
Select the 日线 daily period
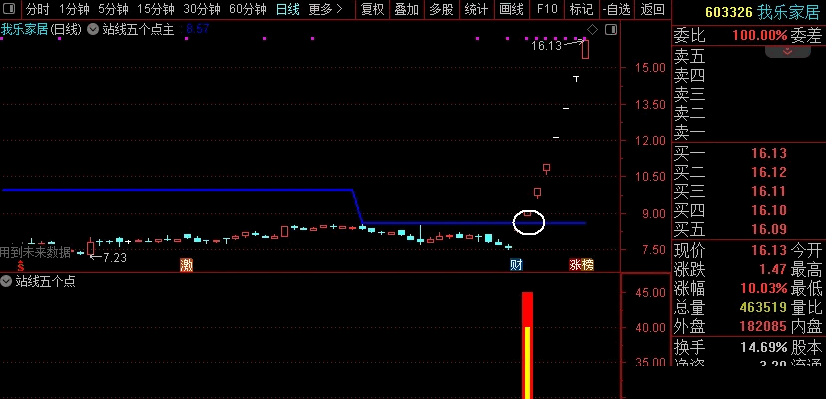pos(288,9)
